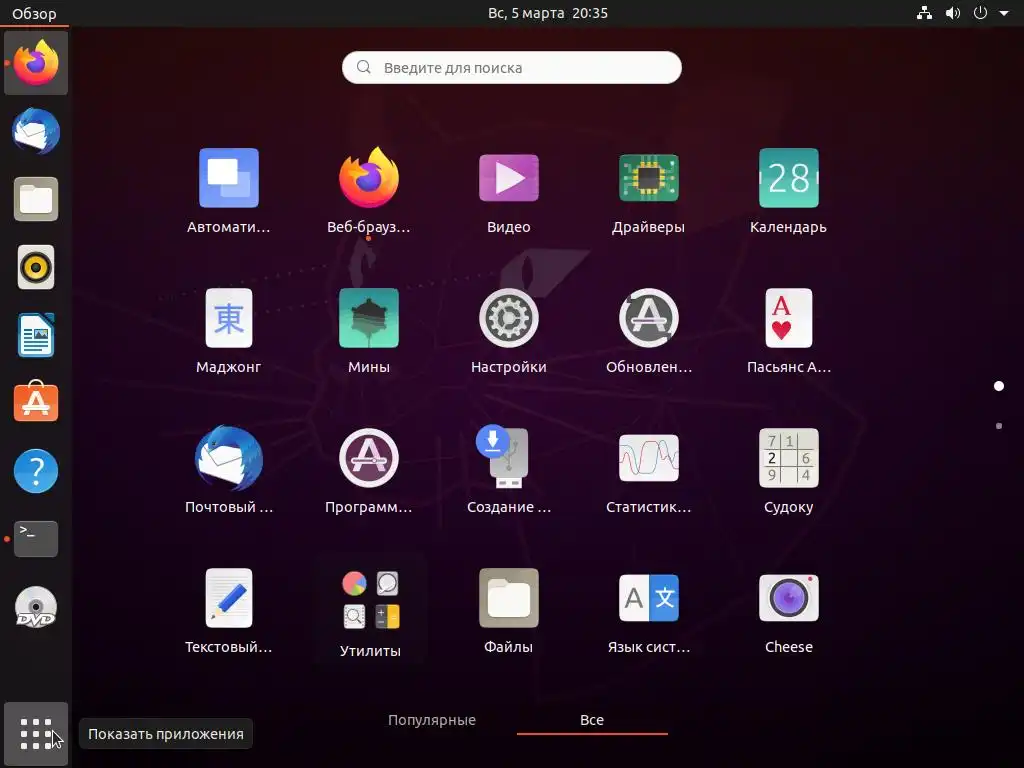
Task: Open Почтовый … Thunderbird in grid
Action: pyautogui.click(x=229, y=471)
